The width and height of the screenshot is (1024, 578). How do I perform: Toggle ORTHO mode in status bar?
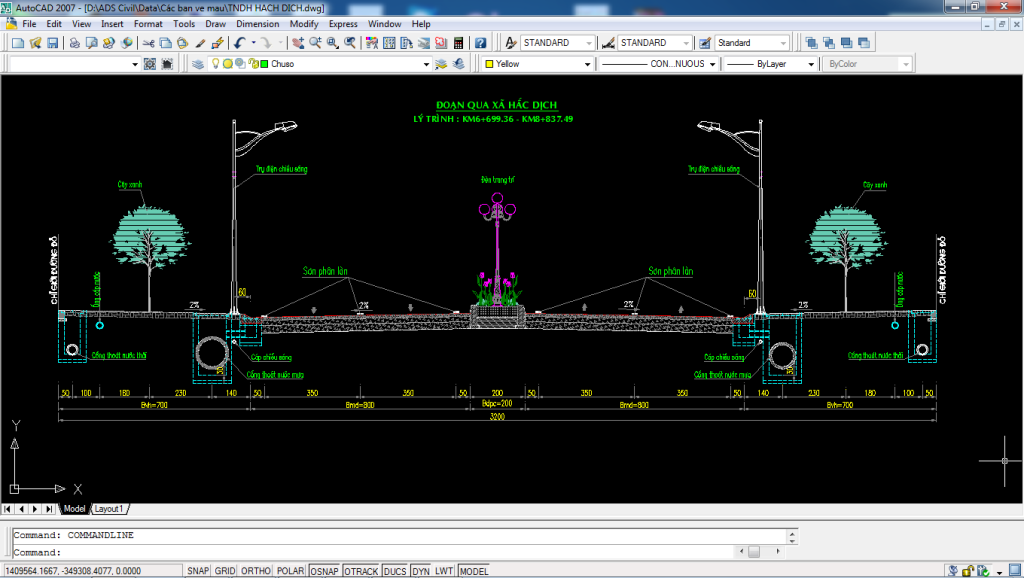[257, 571]
